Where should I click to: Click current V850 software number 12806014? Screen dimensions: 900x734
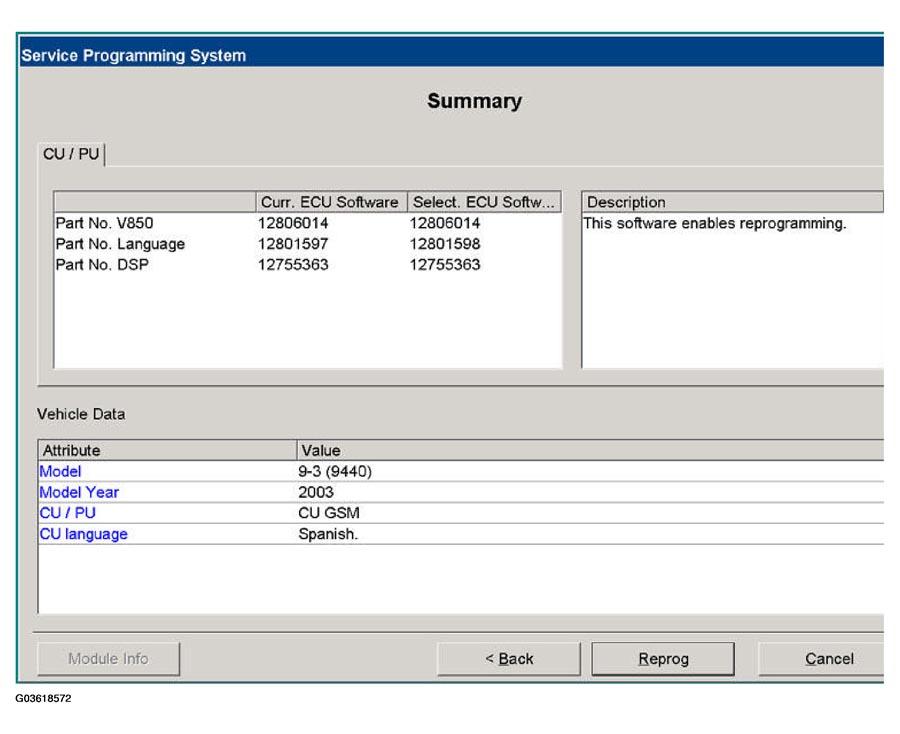click(x=293, y=223)
